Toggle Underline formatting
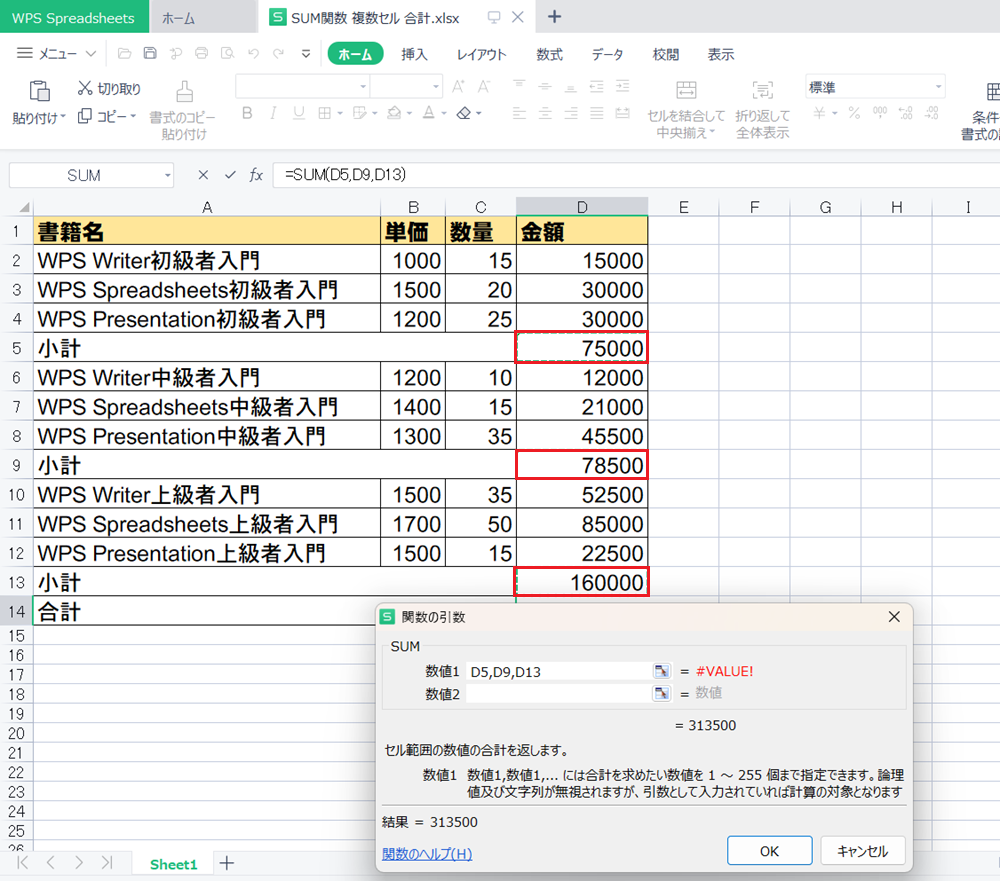The height and width of the screenshot is (881, 1000). pos(298,113)
